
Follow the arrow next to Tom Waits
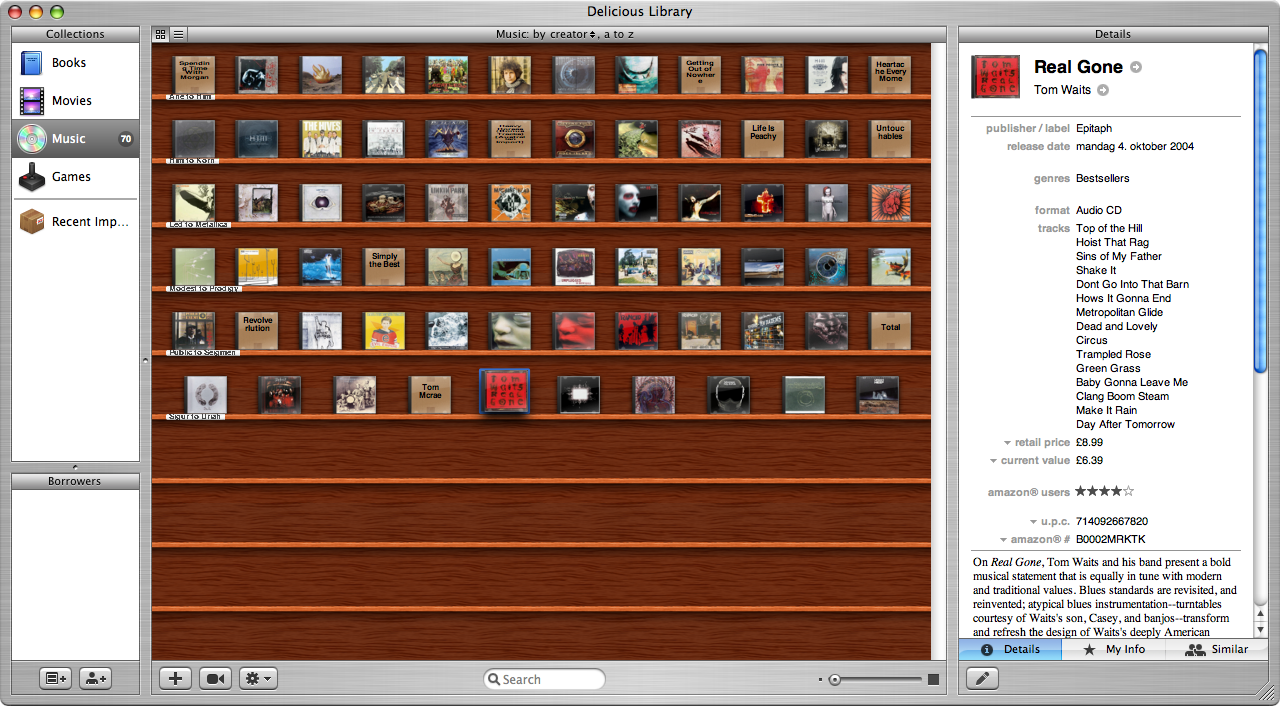pyautogui.click(x=1103, y=90)
